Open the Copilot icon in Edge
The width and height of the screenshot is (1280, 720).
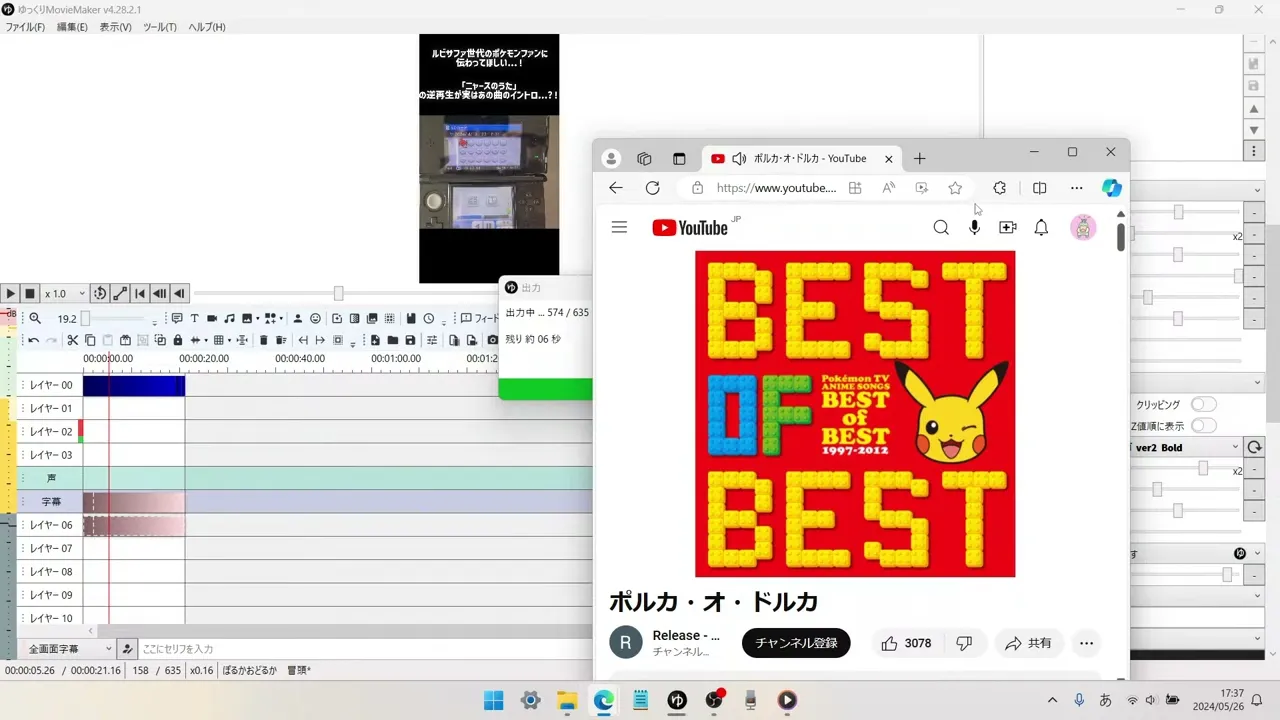point(1111,188)
